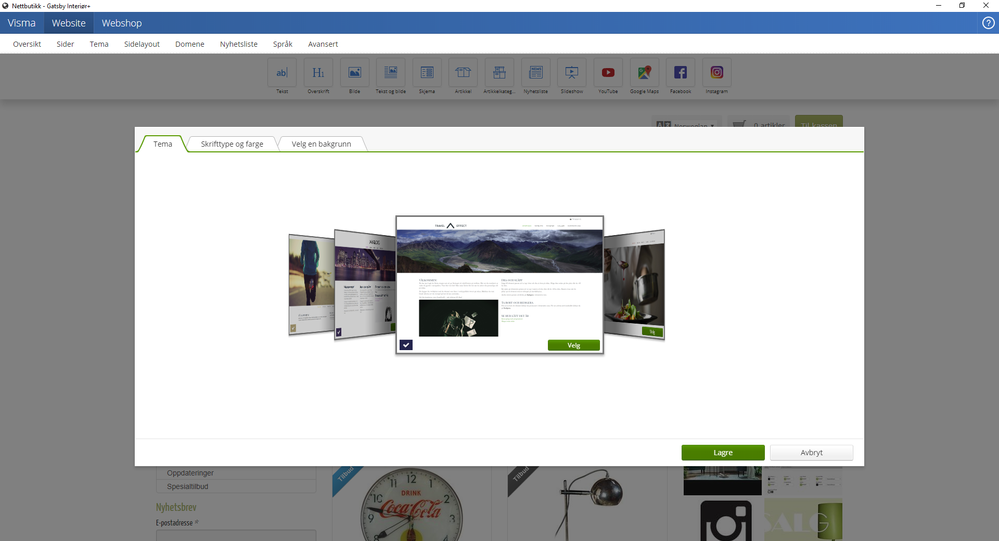Insert a Tekst element from toolbar

point(282,73)
